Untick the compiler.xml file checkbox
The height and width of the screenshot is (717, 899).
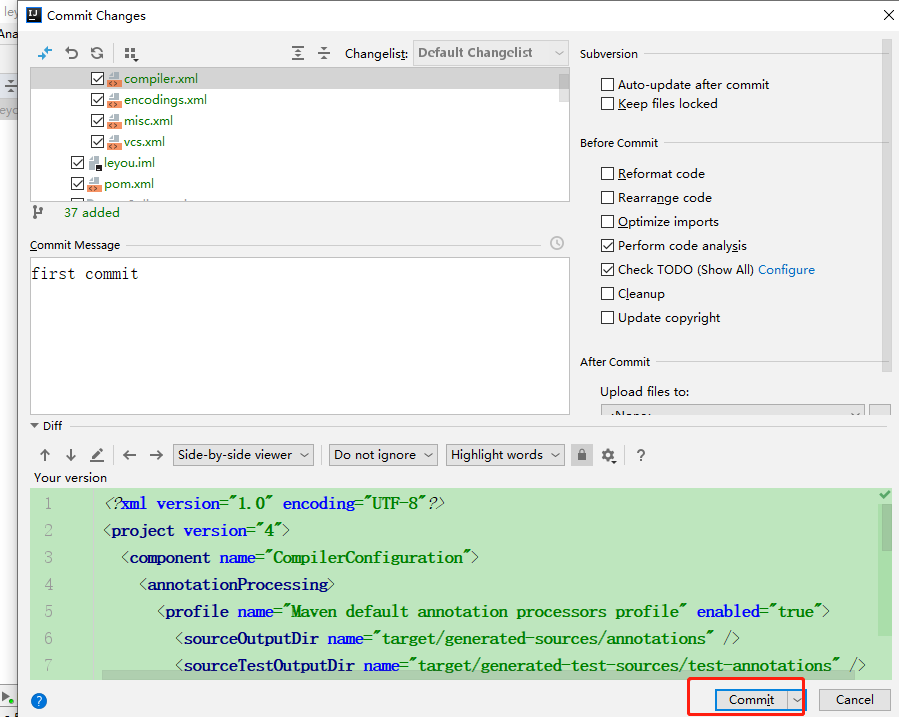(x=98, y=79)
